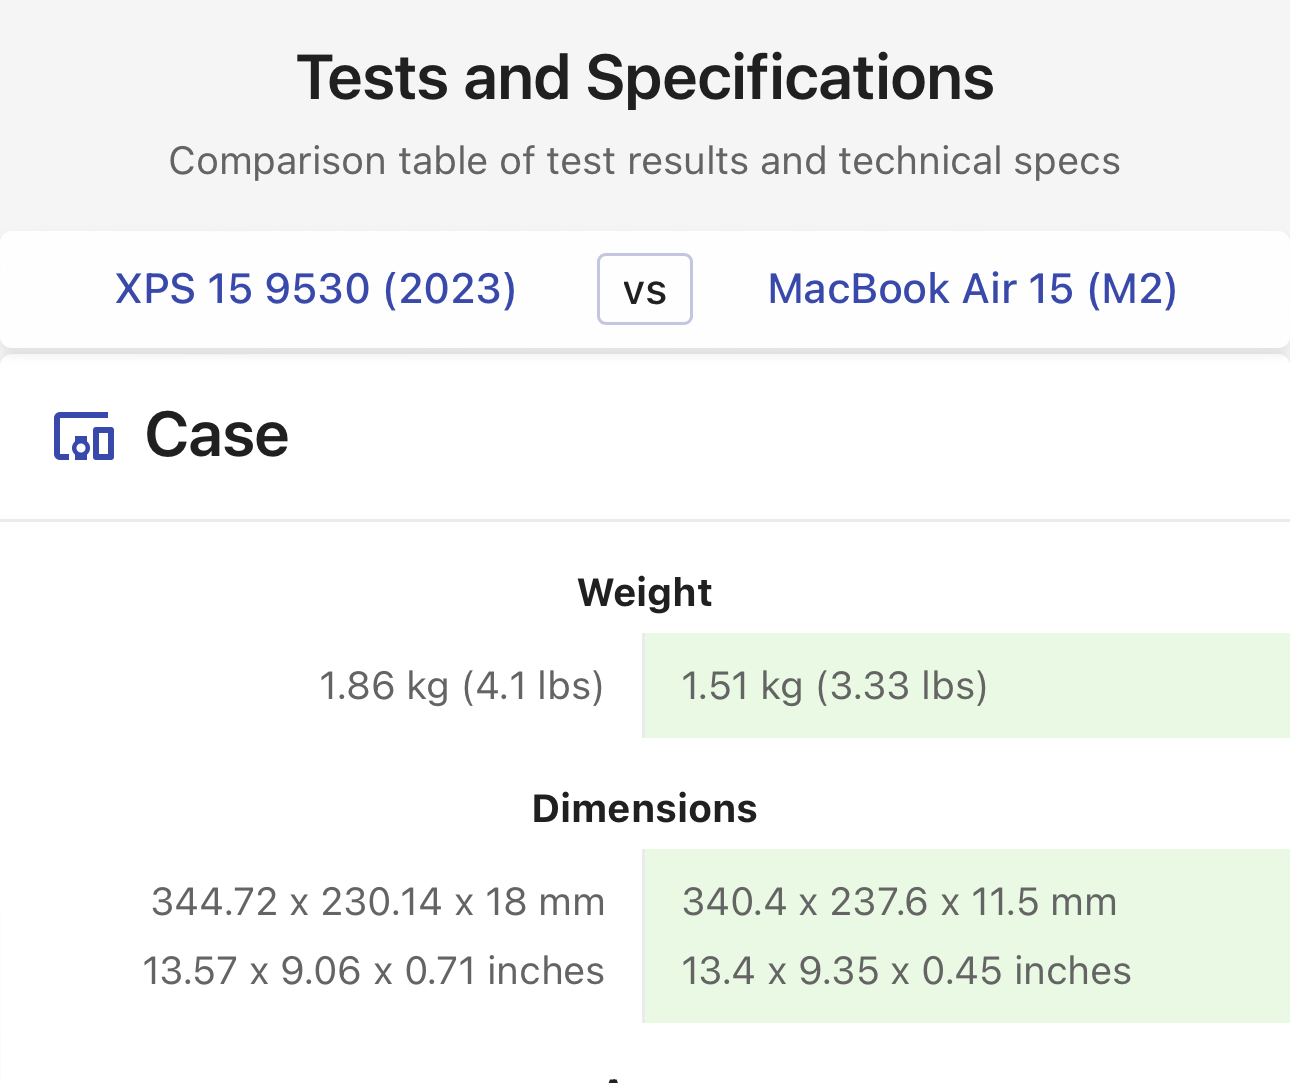Click the 1.86 kg (4.1 lbs) weight value
Viewport: 1290px width, 1083px height.
click(461, 686)
